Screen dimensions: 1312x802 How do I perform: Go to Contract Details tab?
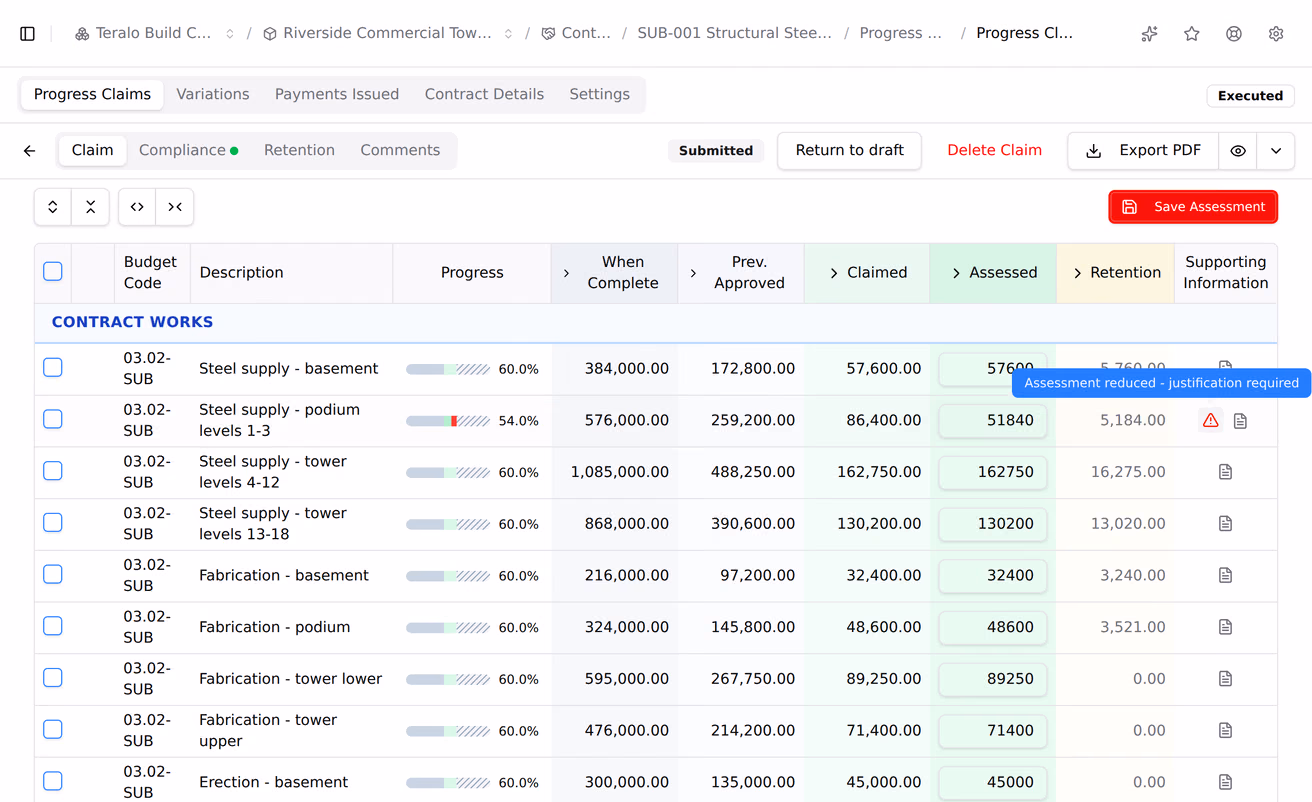coord(484,94)
